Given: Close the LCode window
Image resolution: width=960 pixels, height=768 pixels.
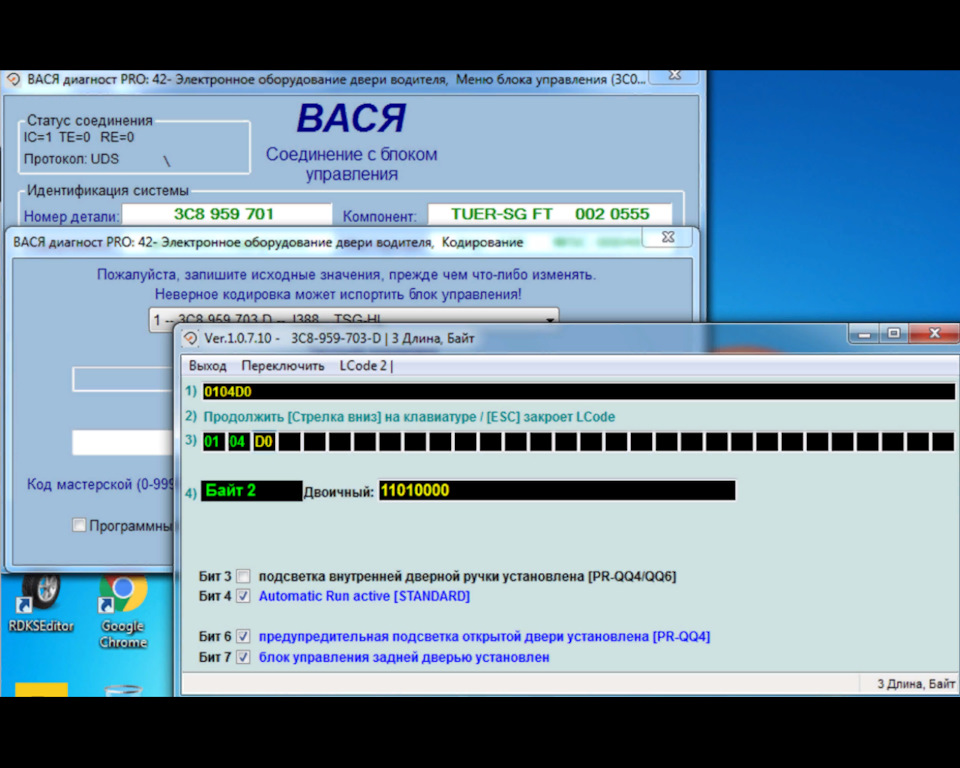Looking at the screenshot, I should pyautogui.click(x=934, y=333).
